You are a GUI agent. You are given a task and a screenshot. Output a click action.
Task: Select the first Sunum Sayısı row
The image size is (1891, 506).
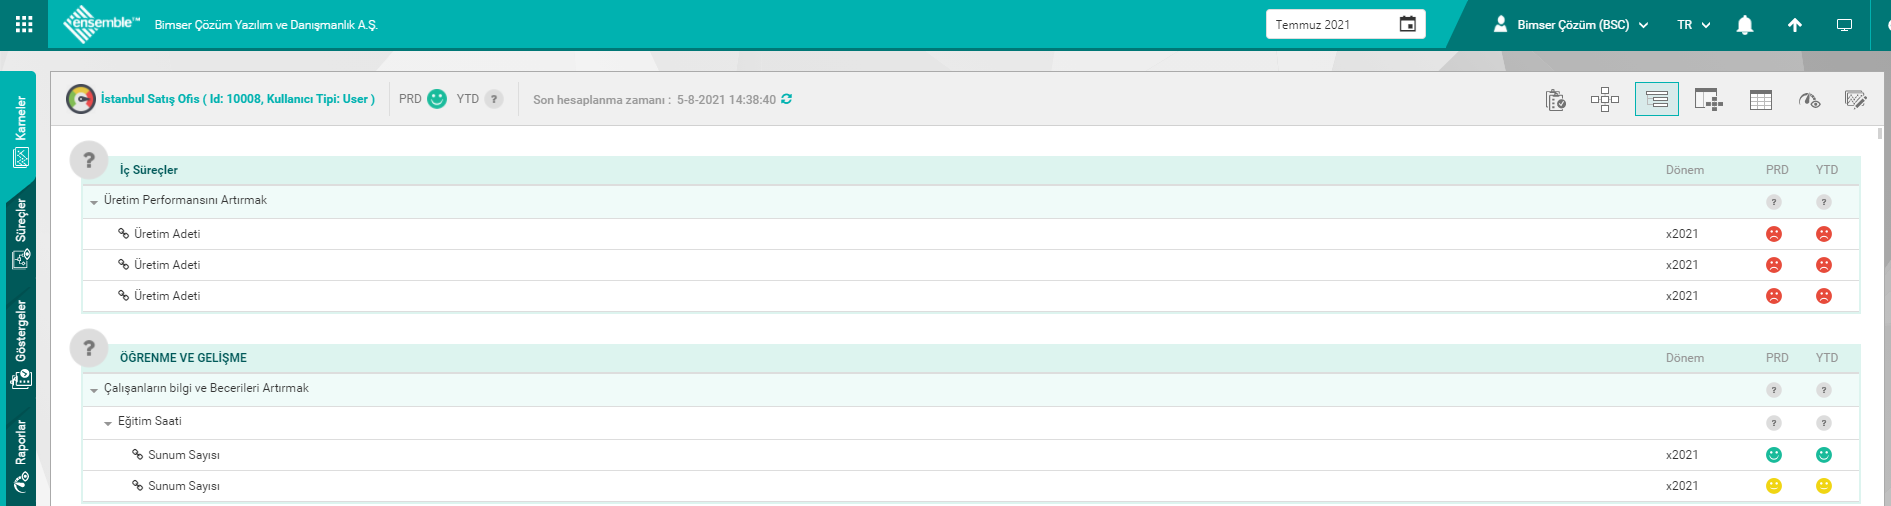coord(971,455)
